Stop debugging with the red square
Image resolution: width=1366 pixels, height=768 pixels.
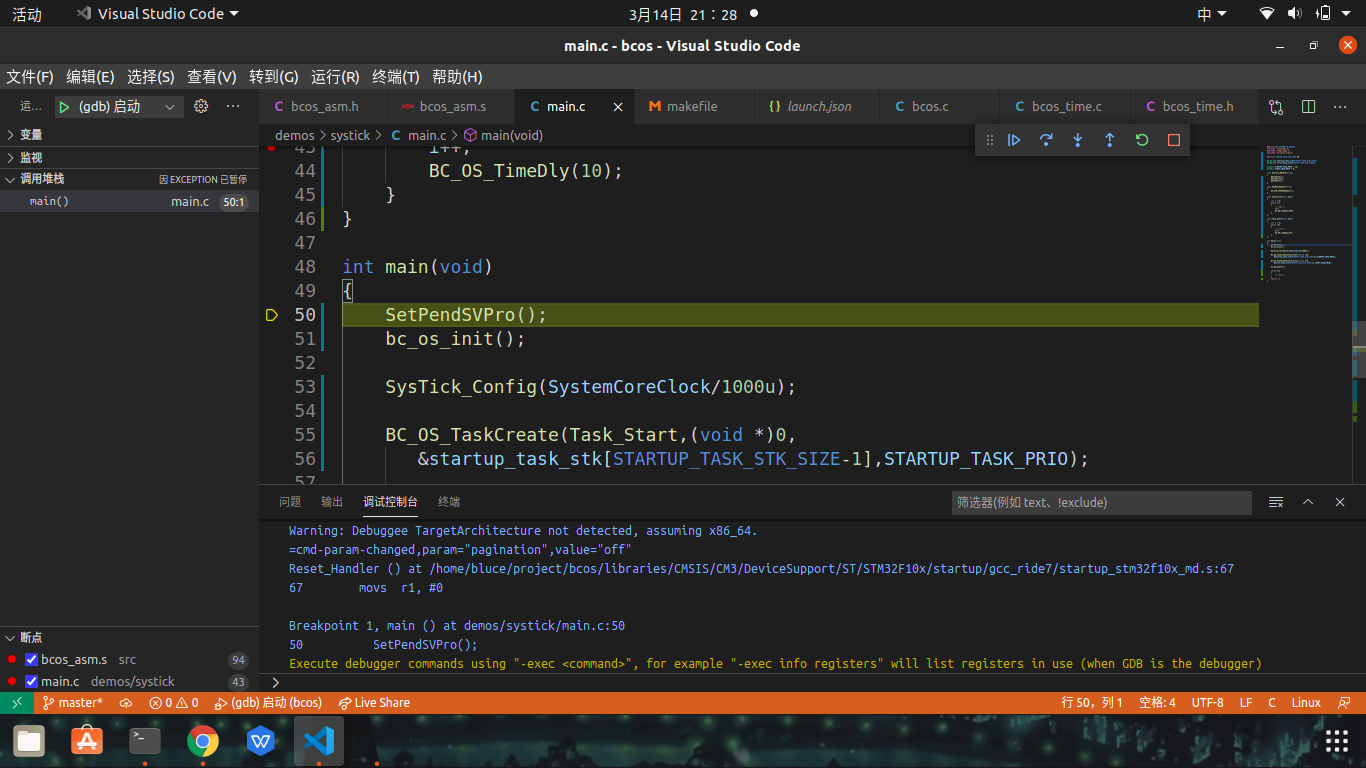(1174, 141)
